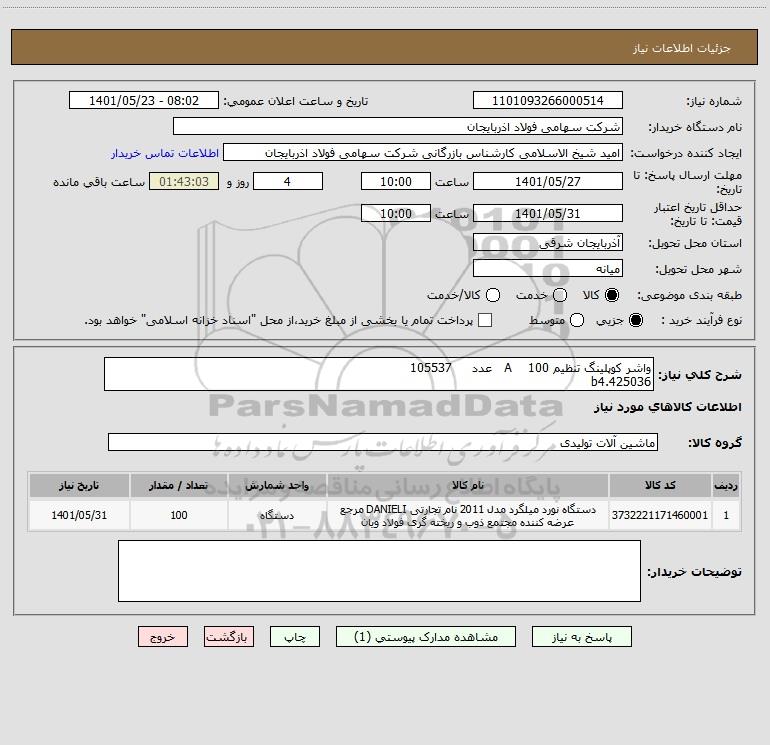770x745 pixels.
Task: Click the توضیحات خریدار label
Action: (694, 572)
